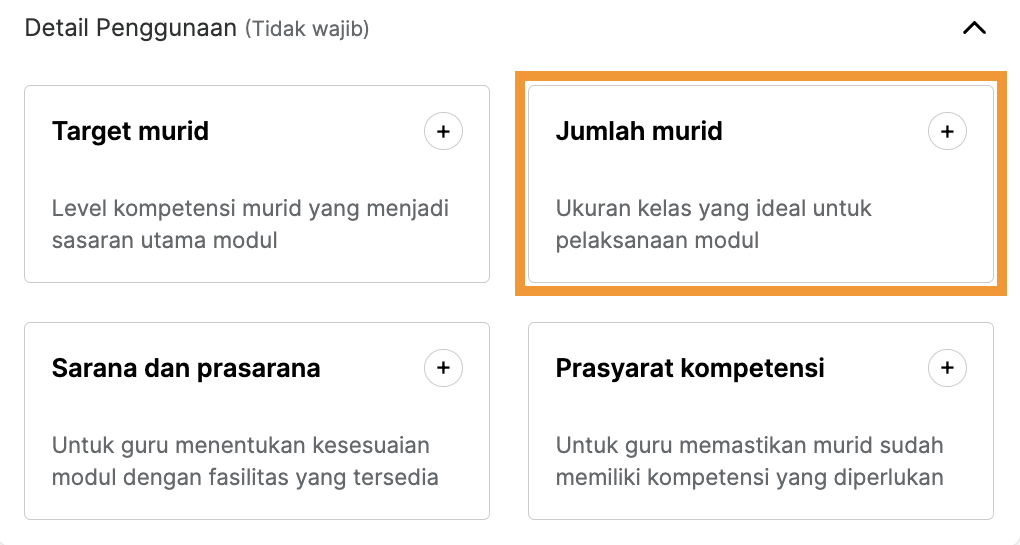Click description 'Ukuran kelas yang ideal untuk'
Image resolution: width=1020 pixels, height=545 pixels.
coord(714,209)
